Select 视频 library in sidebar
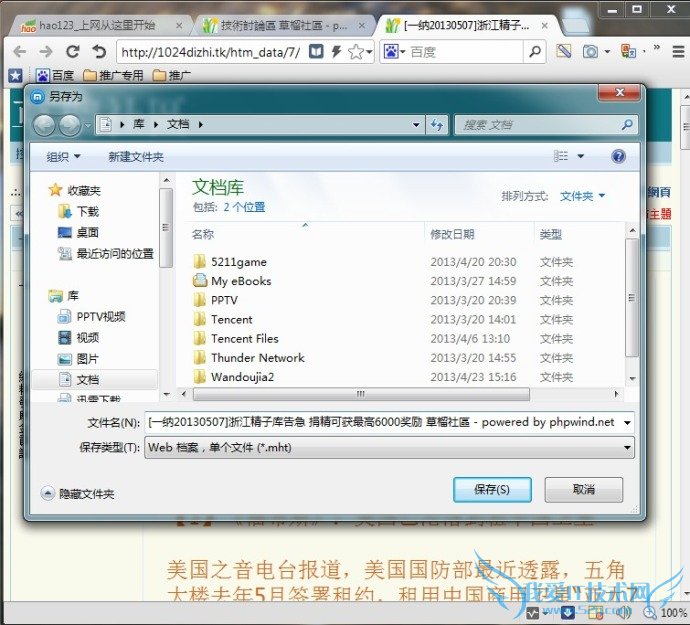 click(79, 338)
